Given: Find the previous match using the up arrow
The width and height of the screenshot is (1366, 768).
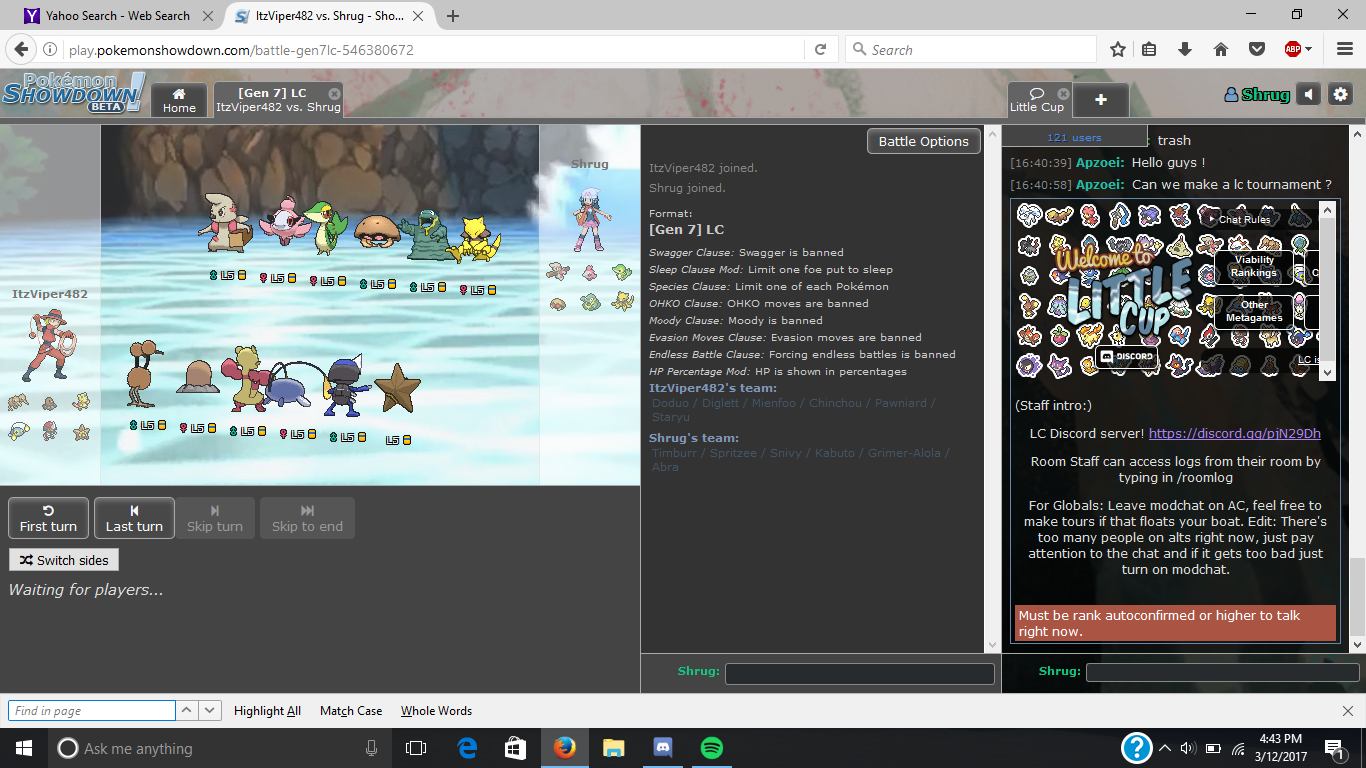Looking at the screenshot, I should (x=187, y=711).
